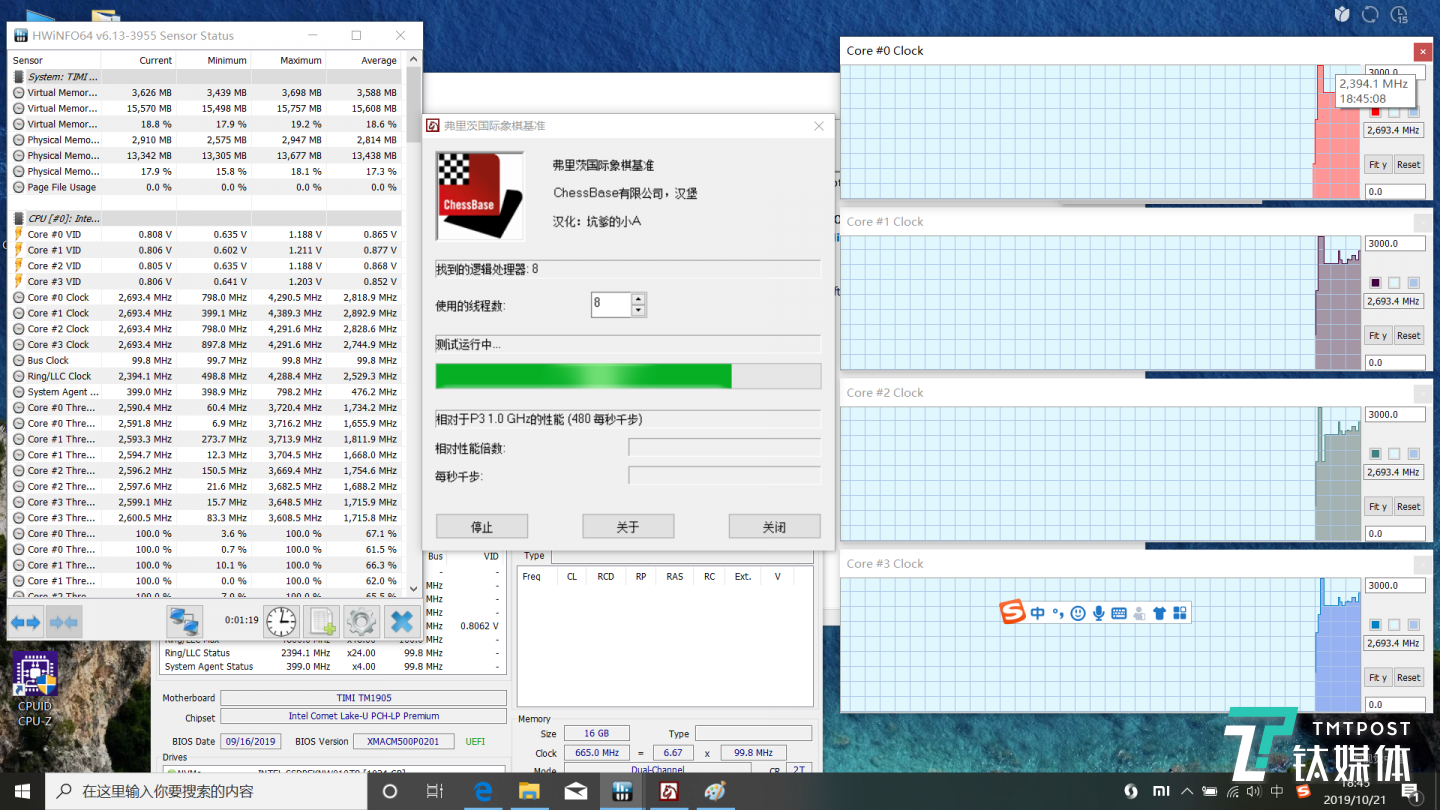Launch CPU-Z from the desktop icon
The width and height of the screenshot is (1440, 810).
tap(34, 672)
